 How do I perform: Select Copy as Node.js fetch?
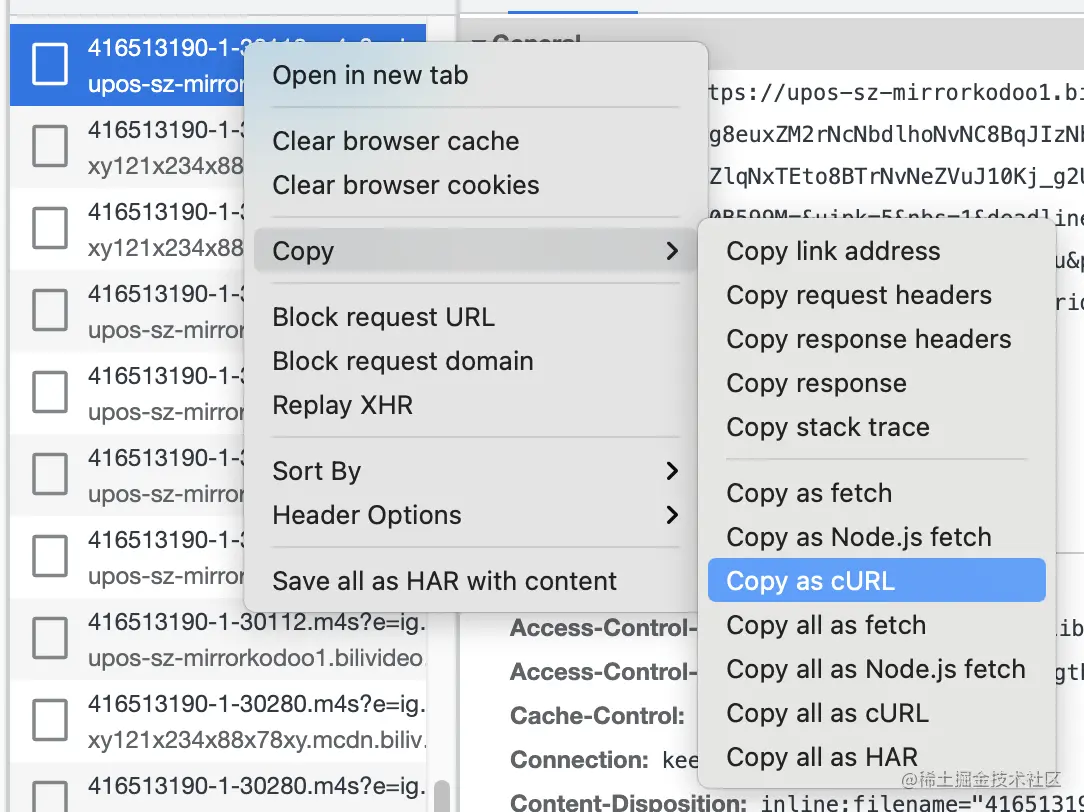[x=859, y=537]
